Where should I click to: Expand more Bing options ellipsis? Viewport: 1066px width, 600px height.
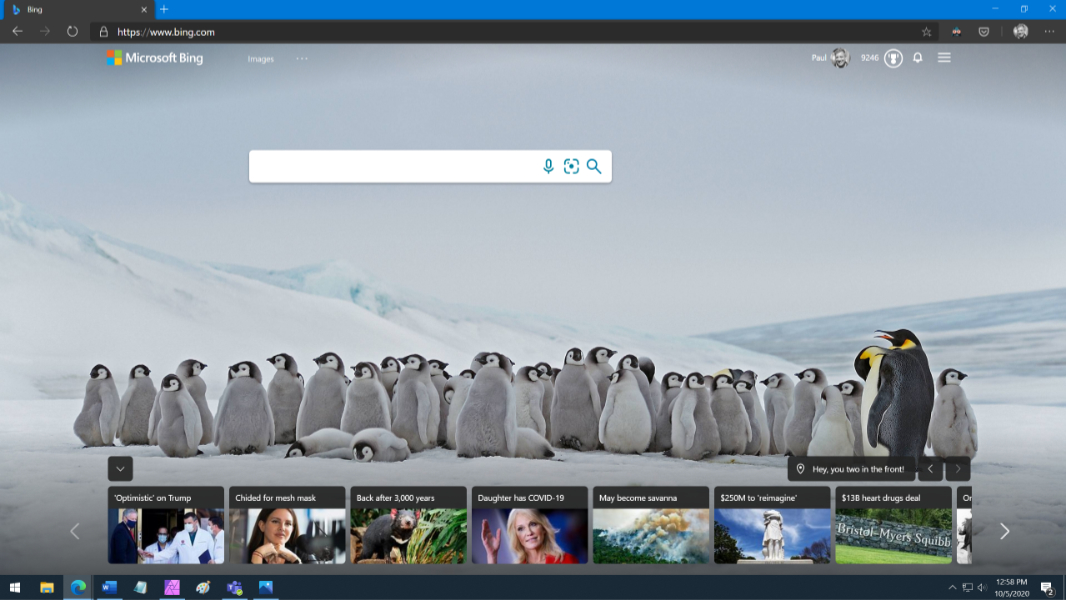(x=302, y=58)
